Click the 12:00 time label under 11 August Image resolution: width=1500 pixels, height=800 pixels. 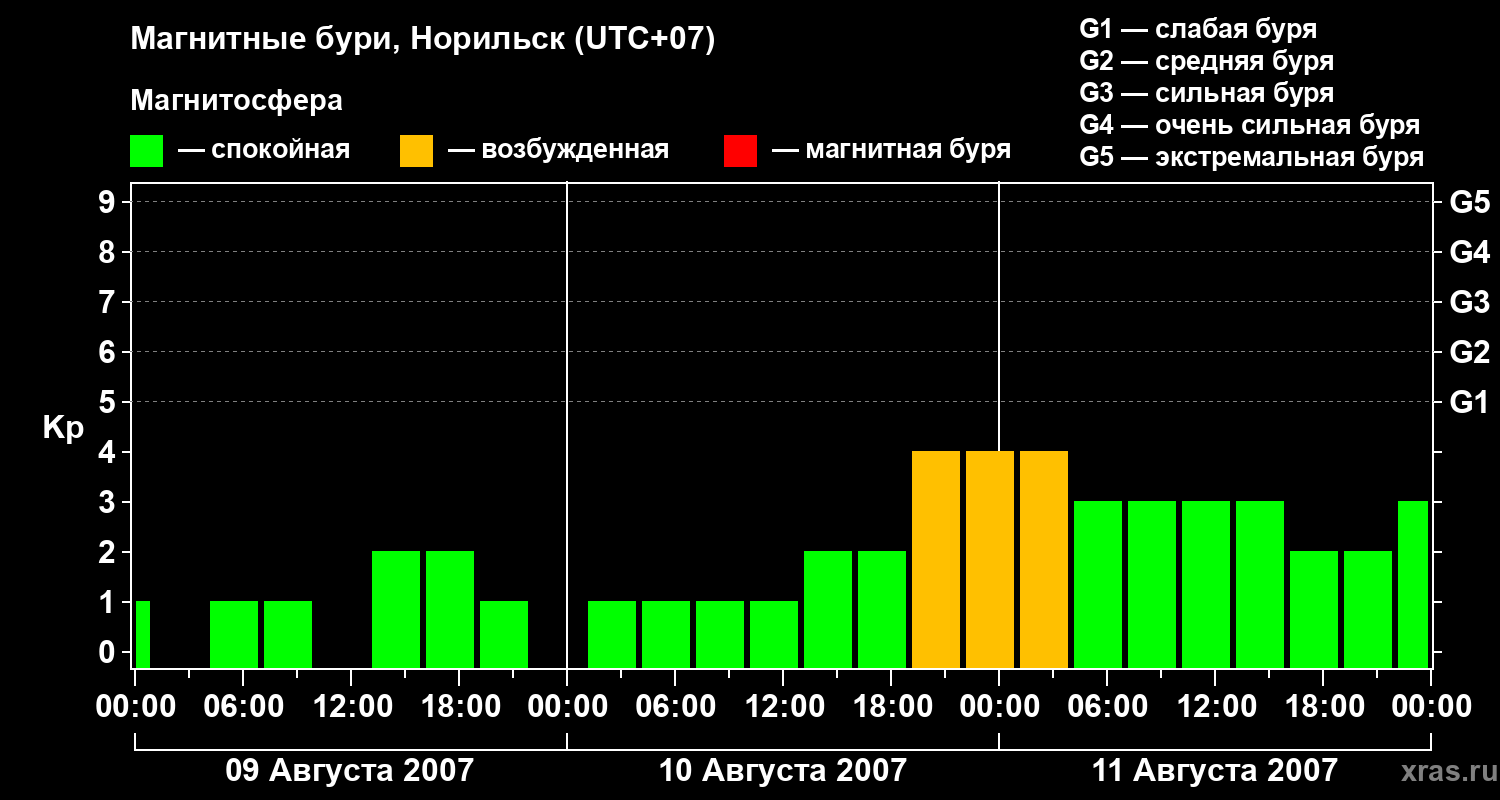(1215, 707)
